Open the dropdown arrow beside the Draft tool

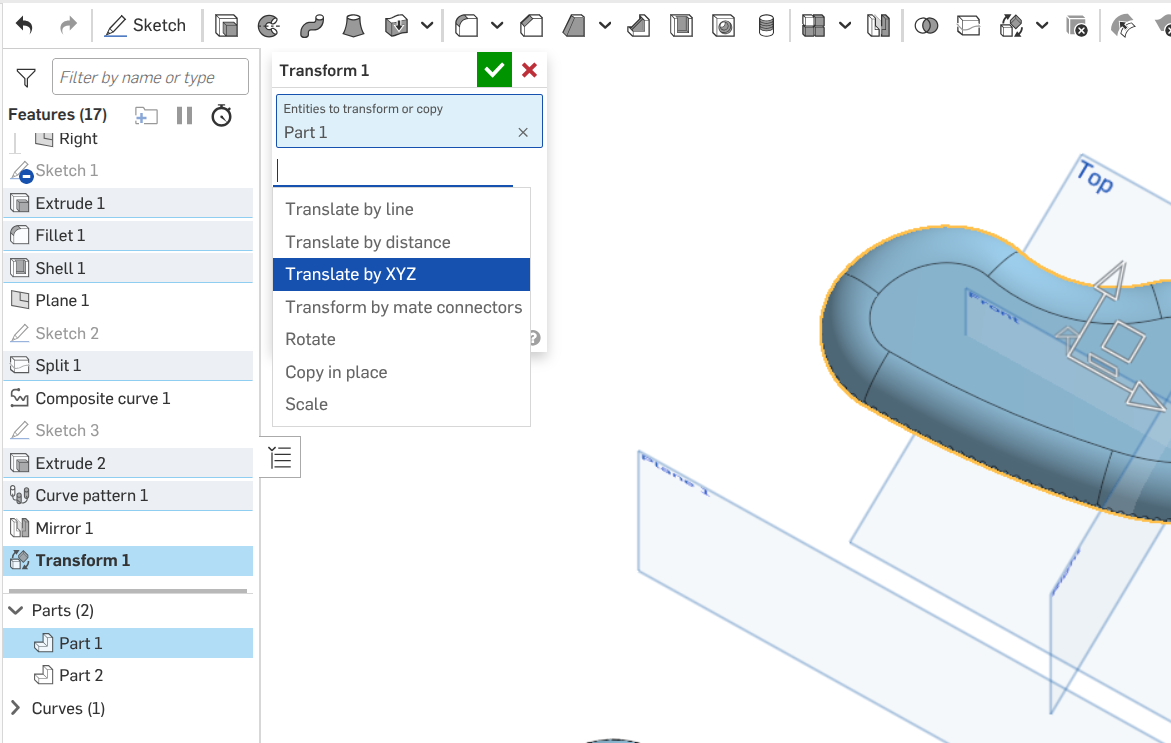pos(605,26)
